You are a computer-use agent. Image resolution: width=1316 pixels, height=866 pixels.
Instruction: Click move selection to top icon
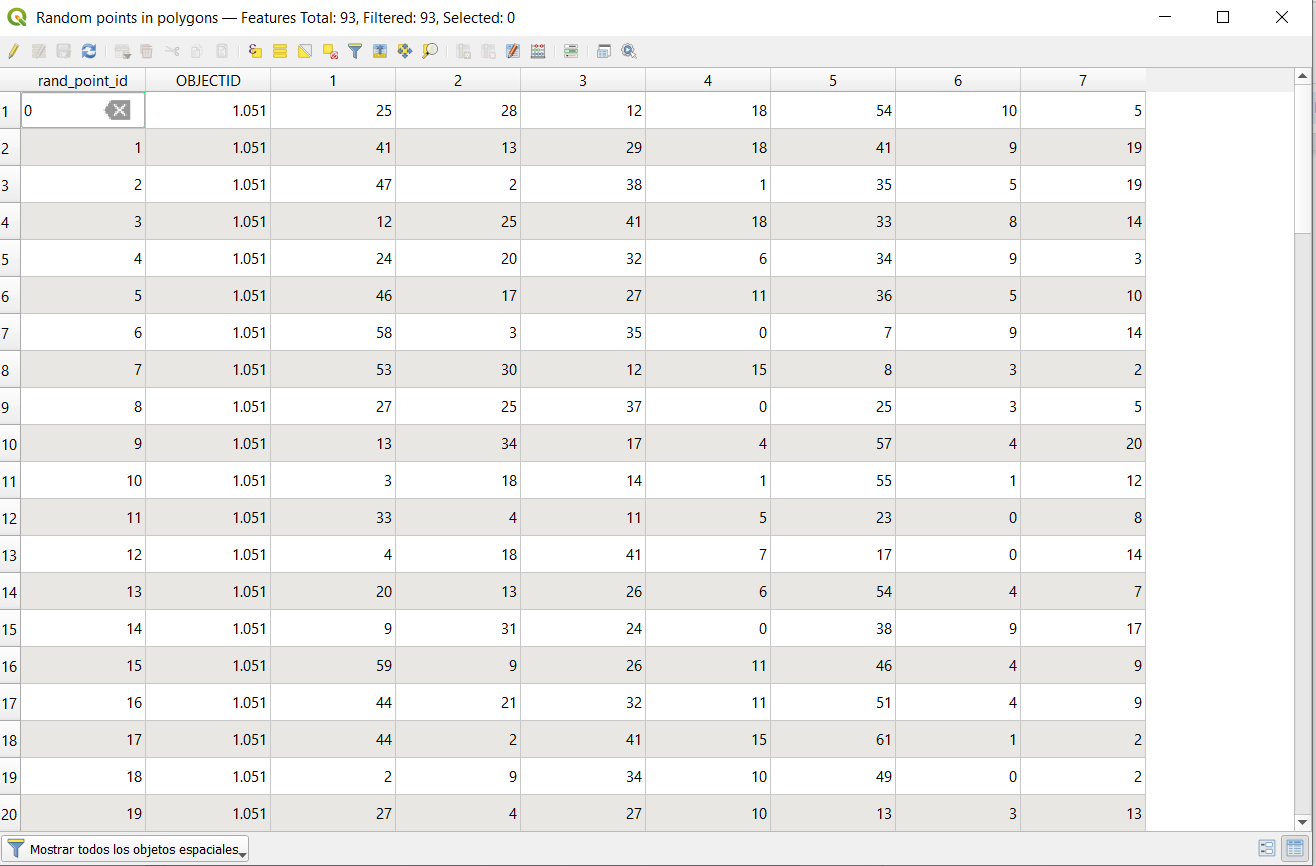pyautogui.click(x=380, y=51)
